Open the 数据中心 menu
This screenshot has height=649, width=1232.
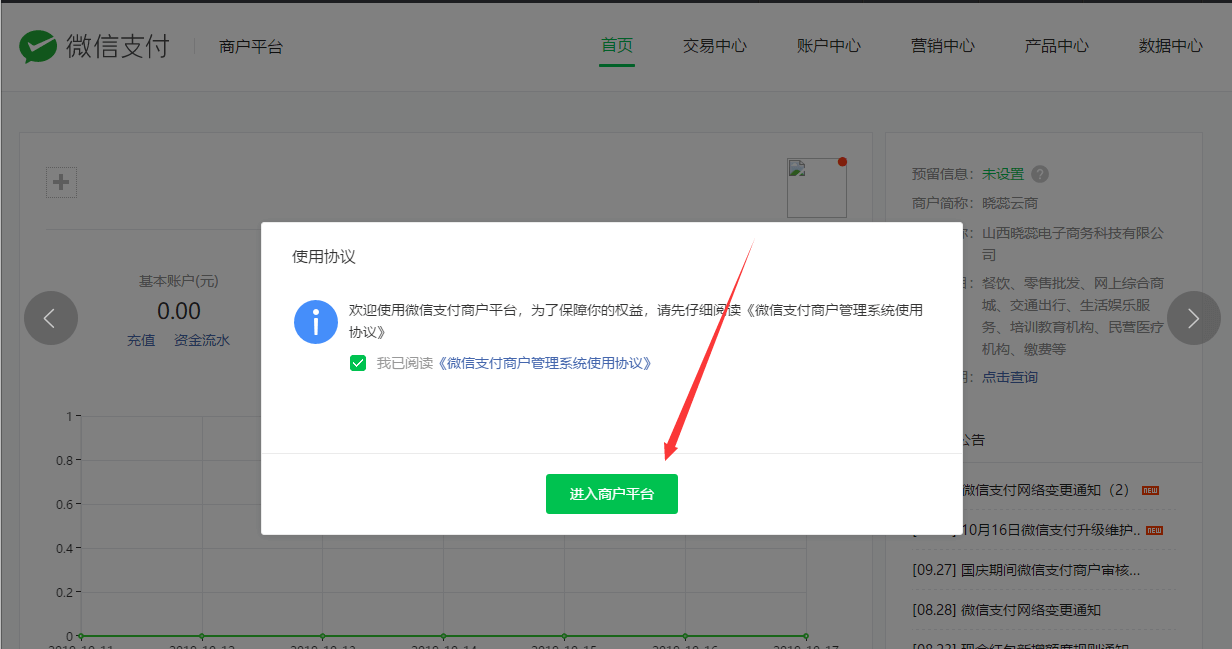(1171, 46)
